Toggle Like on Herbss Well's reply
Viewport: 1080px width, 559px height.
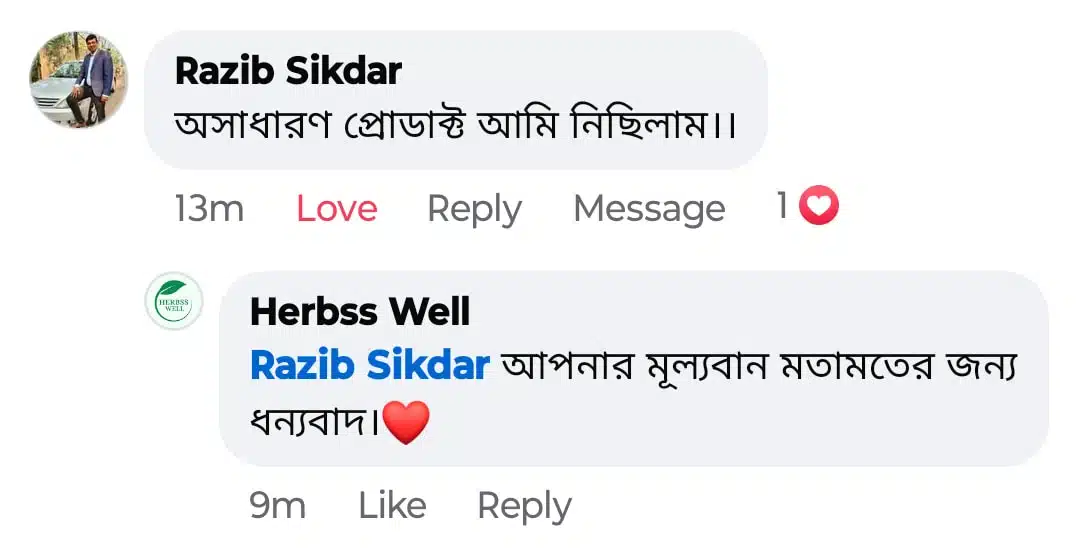pyautogui.click(x=392, y=505)
